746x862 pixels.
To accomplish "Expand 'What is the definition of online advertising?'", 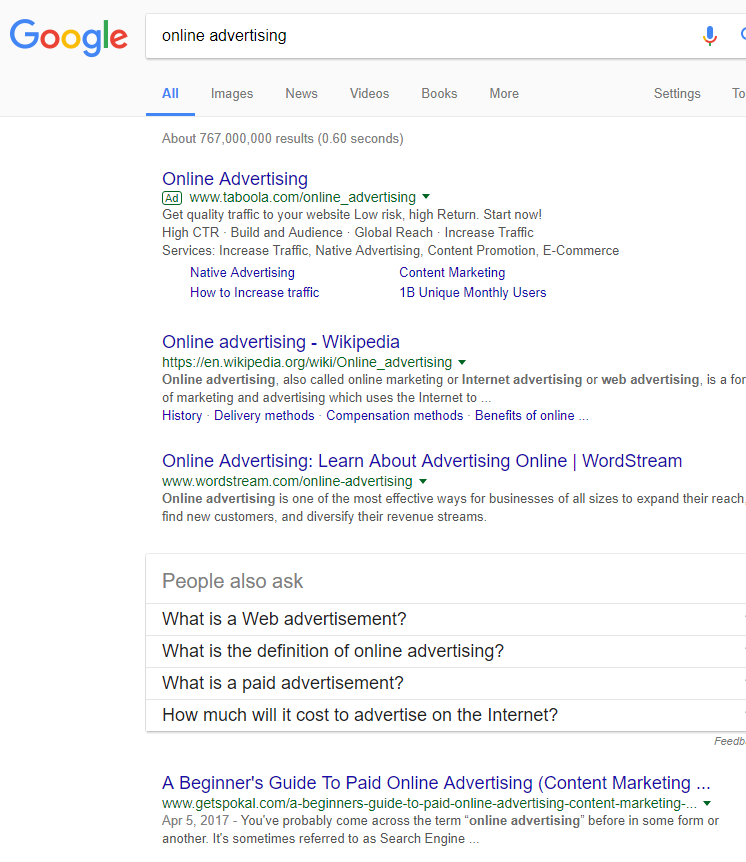I will 446,651.
